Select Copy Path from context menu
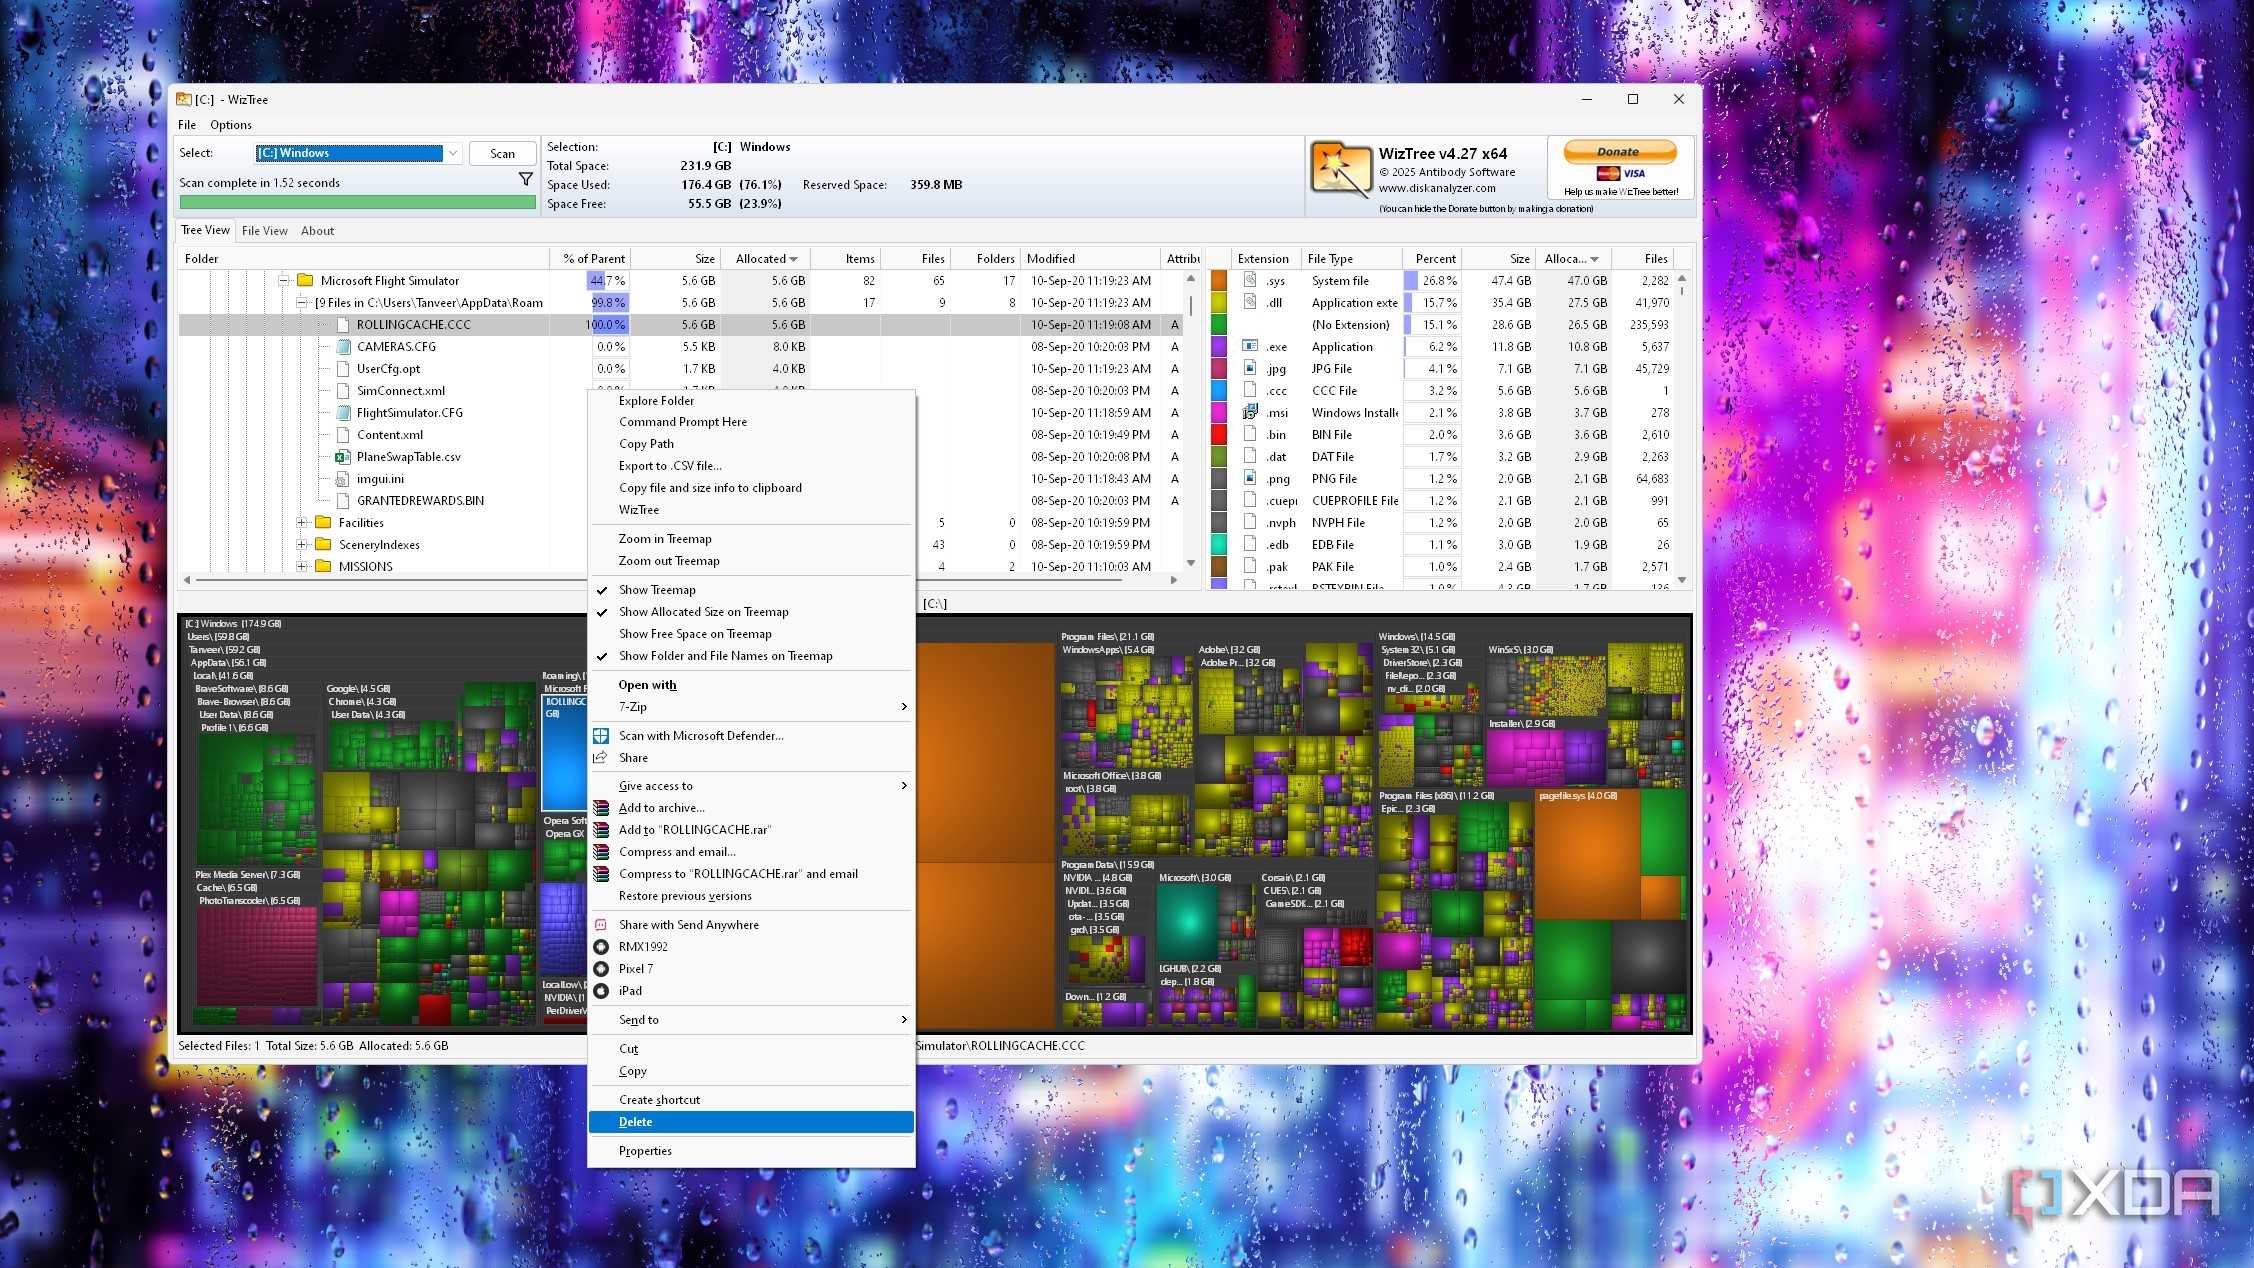Screen dimensions: 2254x1268 point(751,444)
